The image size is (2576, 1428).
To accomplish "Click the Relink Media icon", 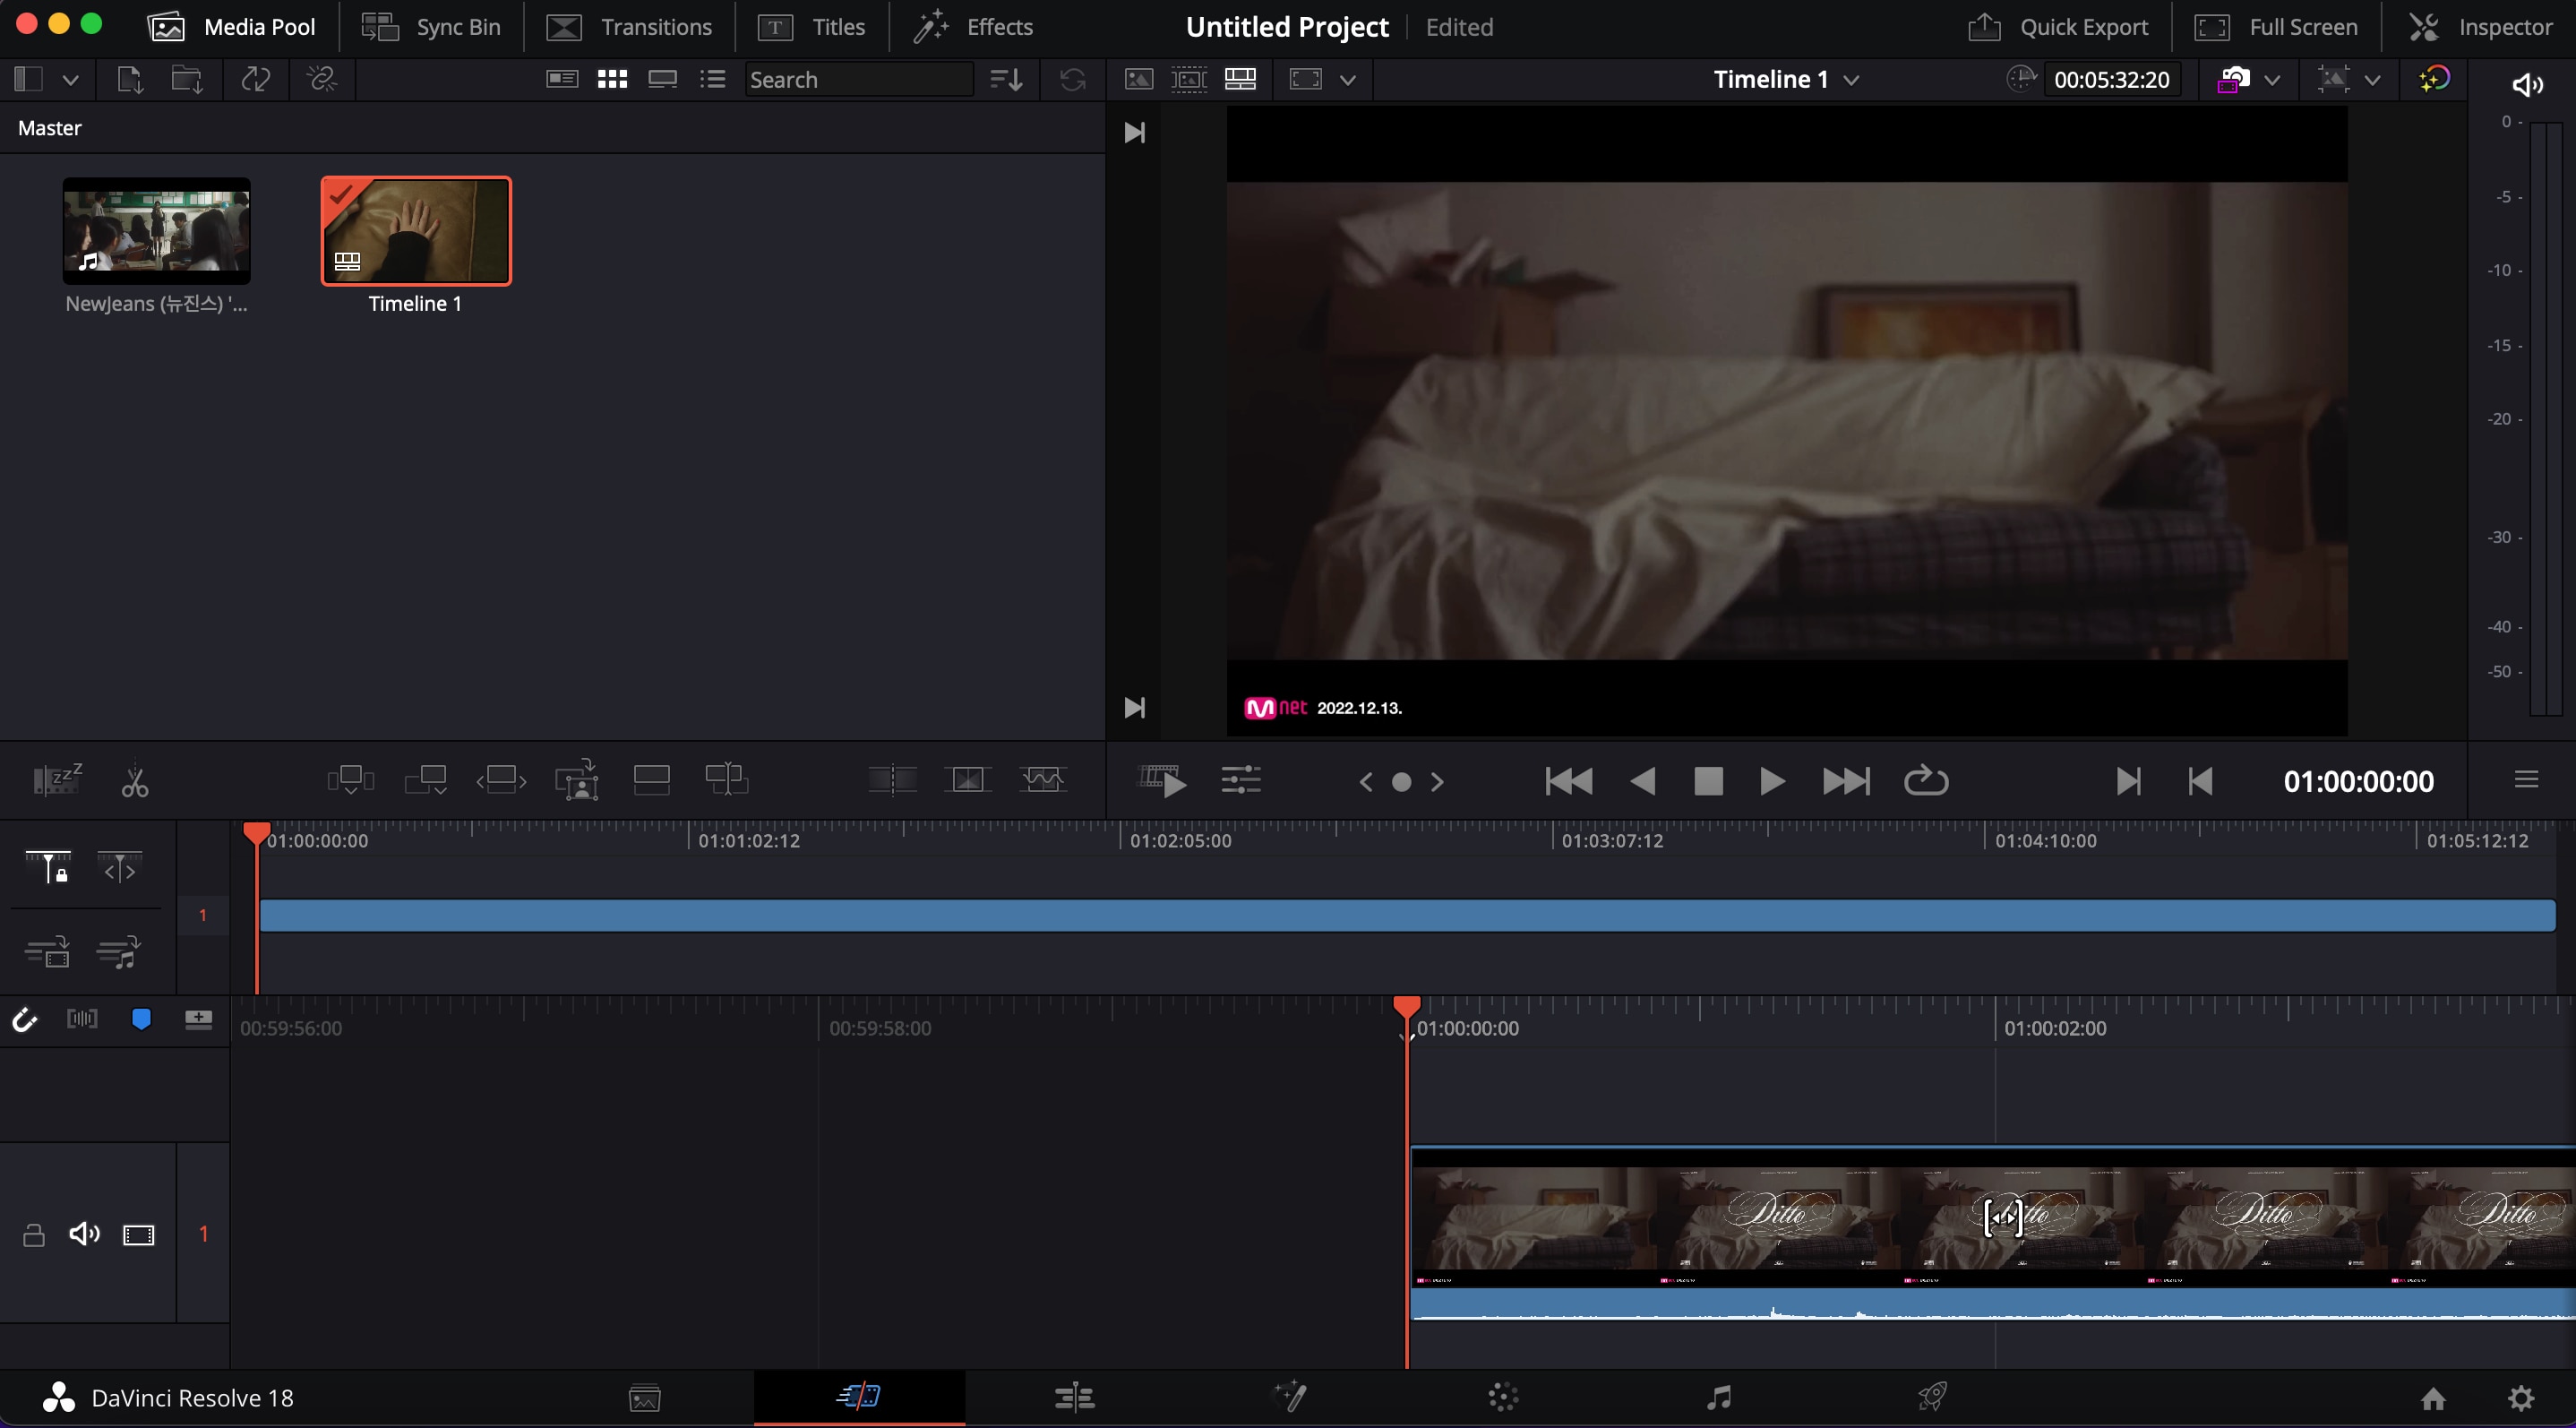I will 321,79.
